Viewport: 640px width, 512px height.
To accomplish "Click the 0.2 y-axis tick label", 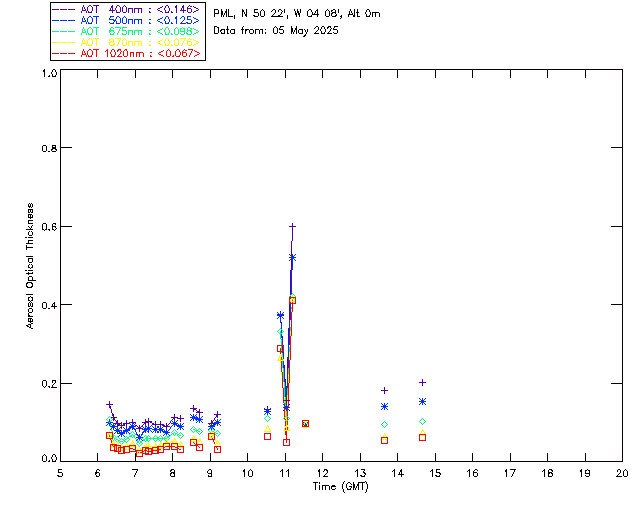I will pos(49,384).
